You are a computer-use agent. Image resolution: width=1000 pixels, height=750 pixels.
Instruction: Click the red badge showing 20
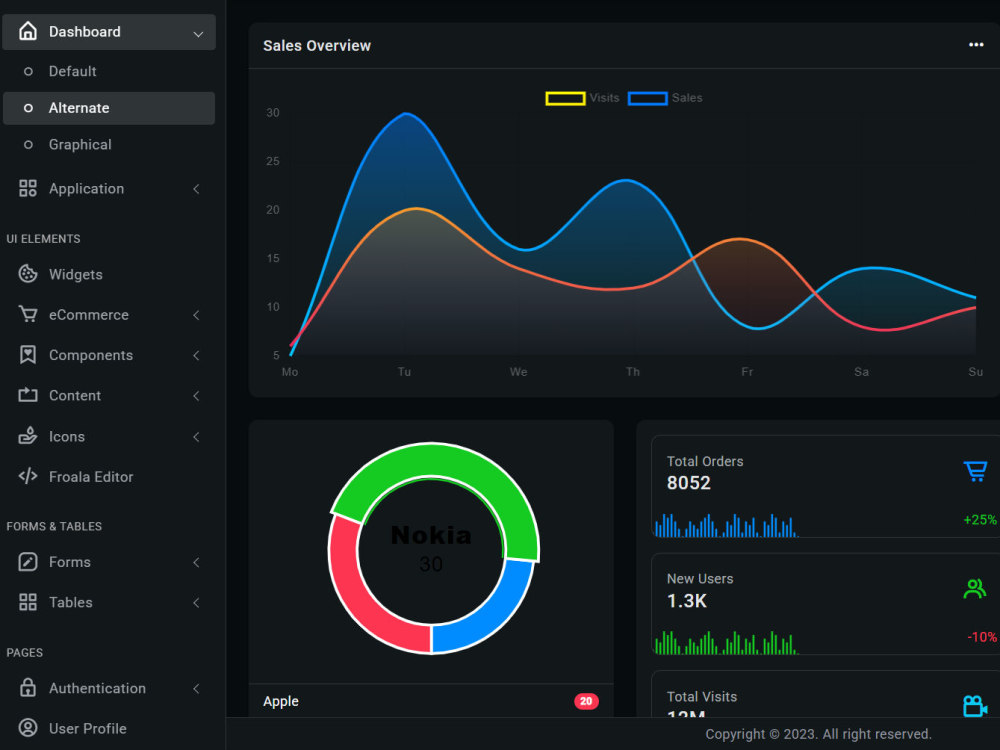pyautogui.click(x=586, y=701)
